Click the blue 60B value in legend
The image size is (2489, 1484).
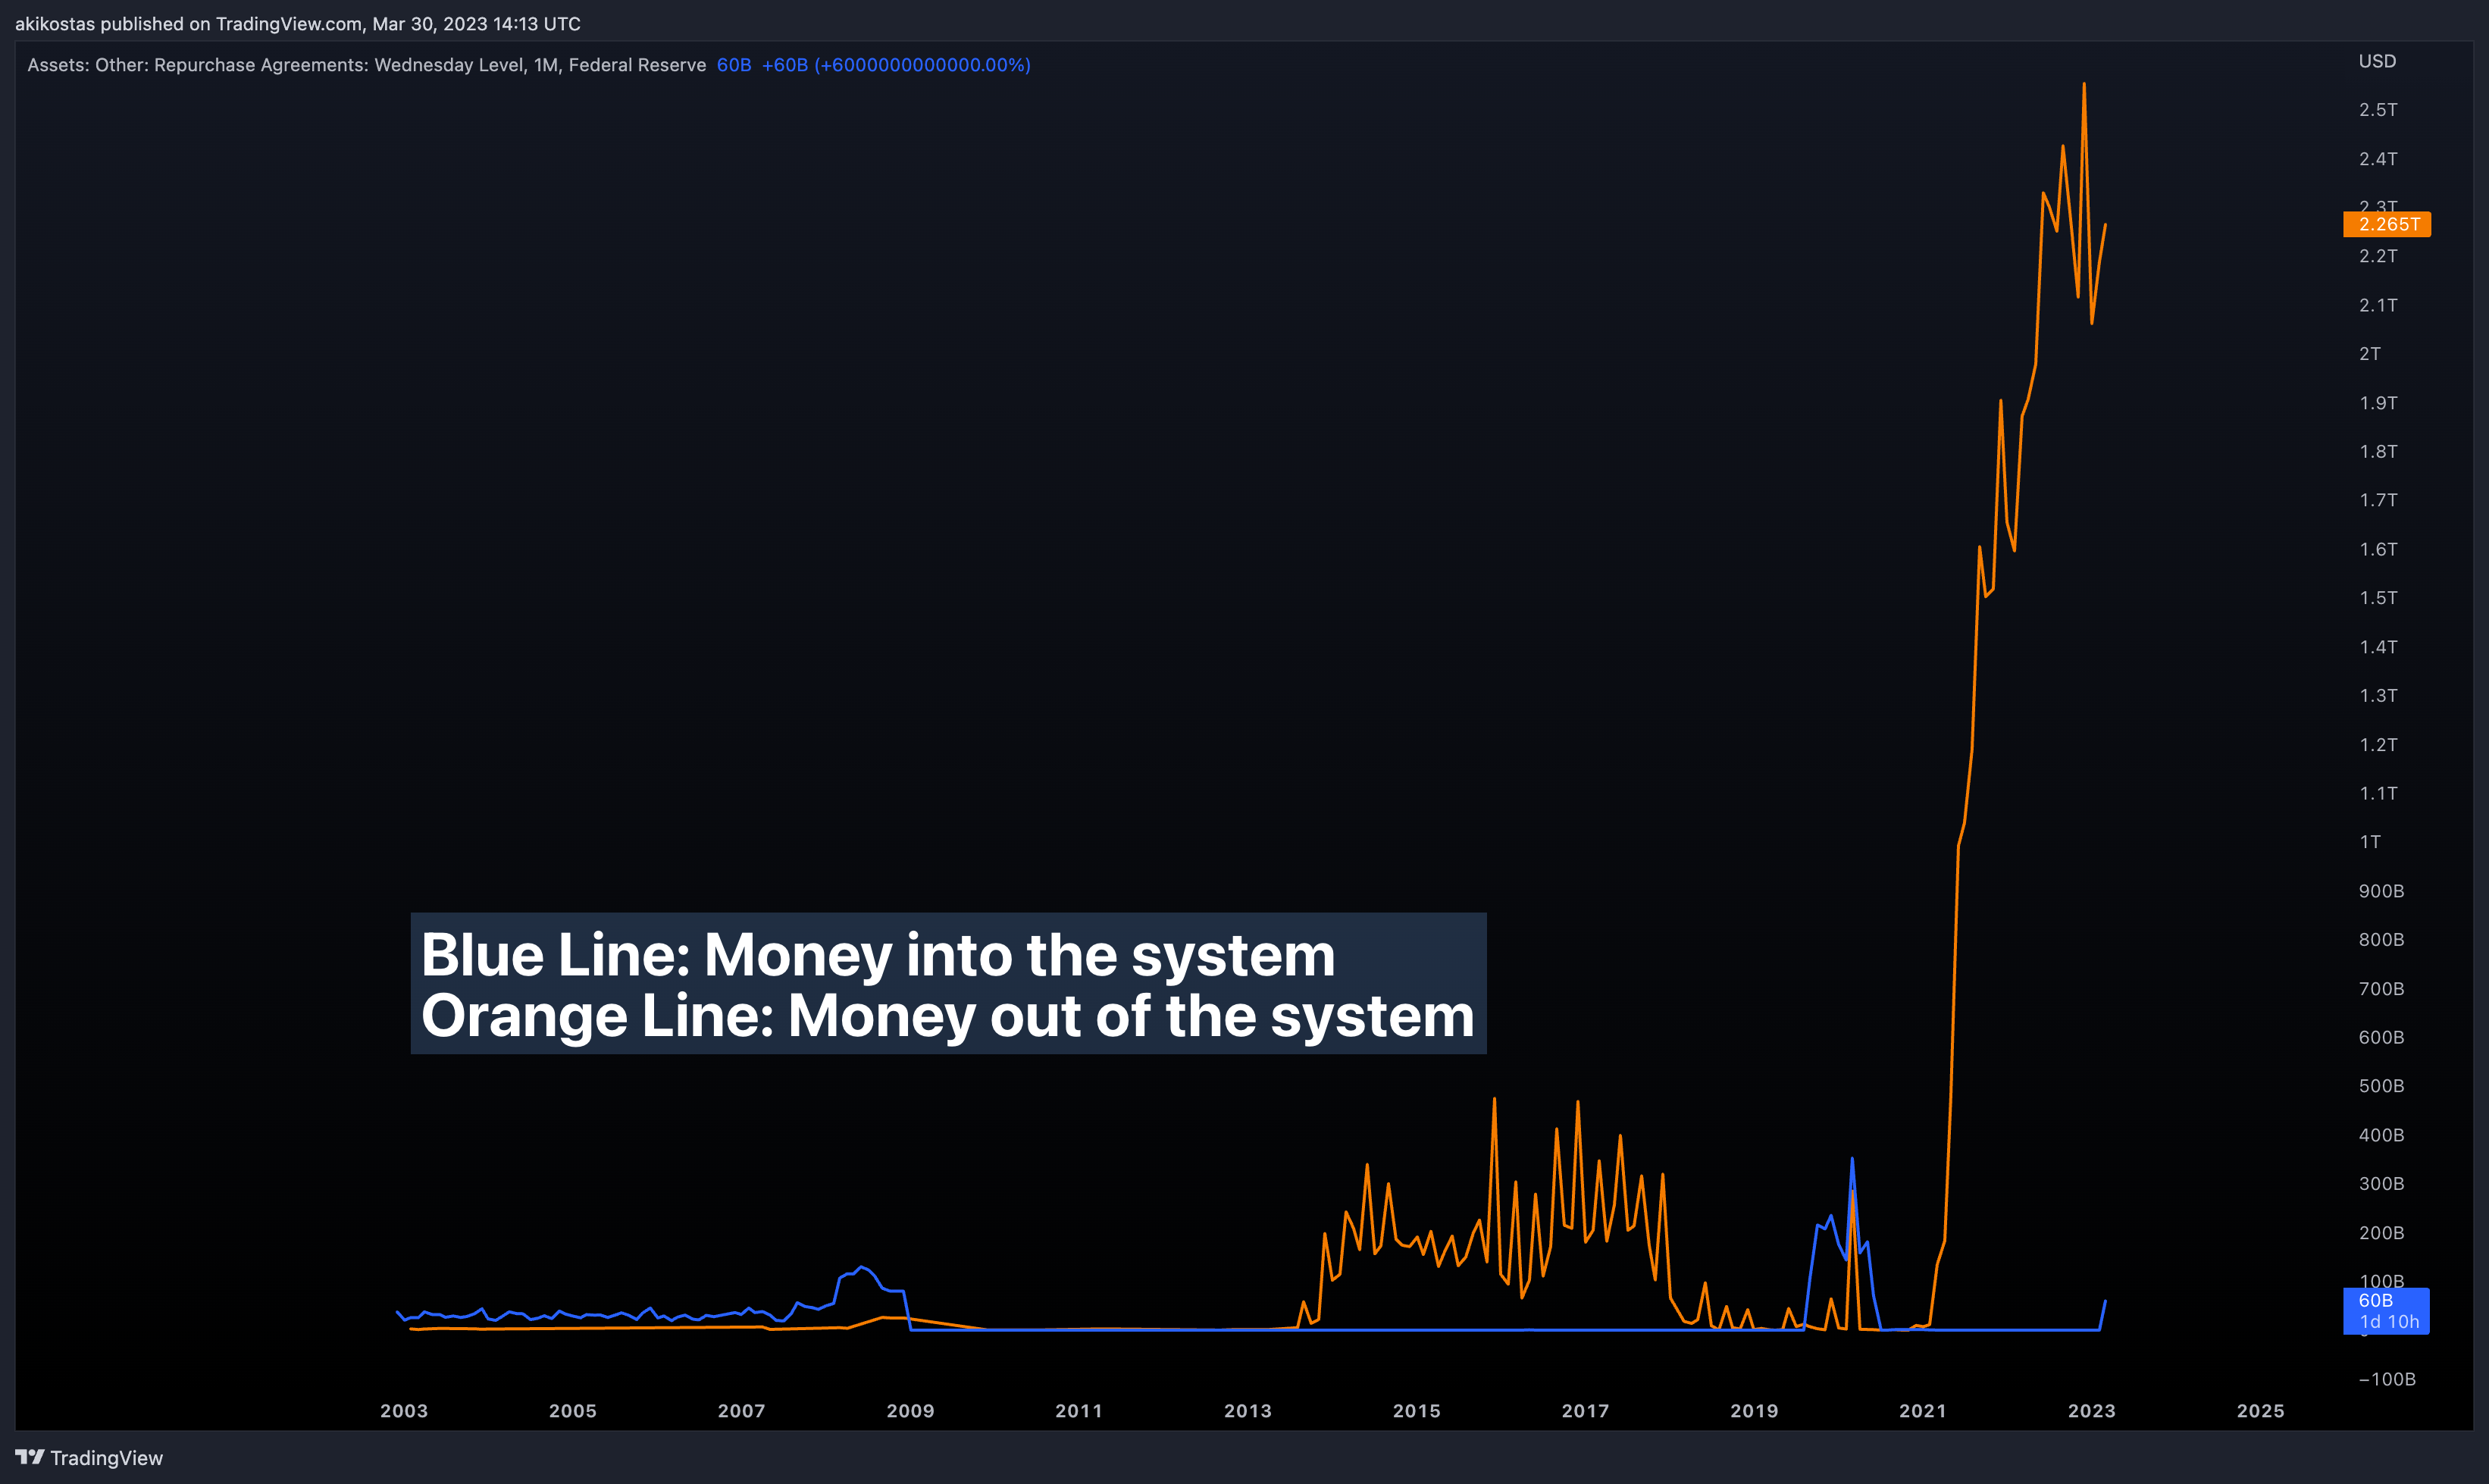(x=734, y=65)
